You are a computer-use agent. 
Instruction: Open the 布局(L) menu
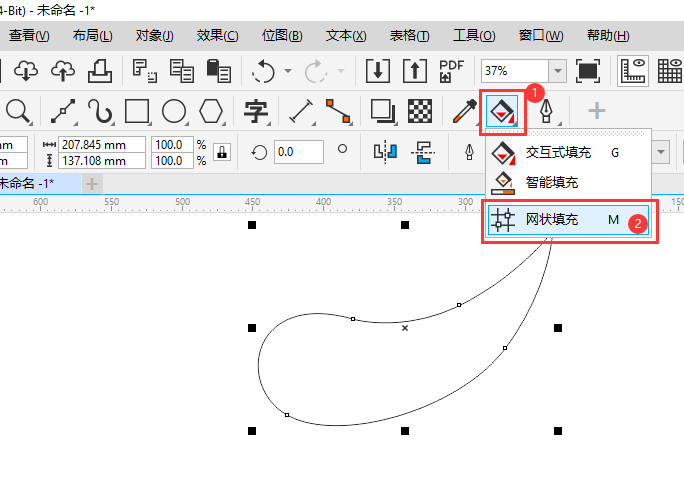93,35
